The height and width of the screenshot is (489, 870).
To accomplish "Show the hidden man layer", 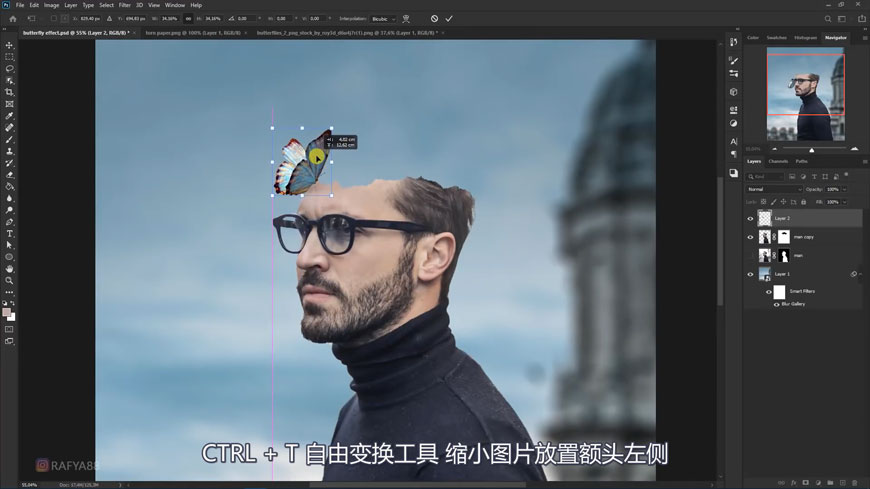I will [x=750, y=256].
